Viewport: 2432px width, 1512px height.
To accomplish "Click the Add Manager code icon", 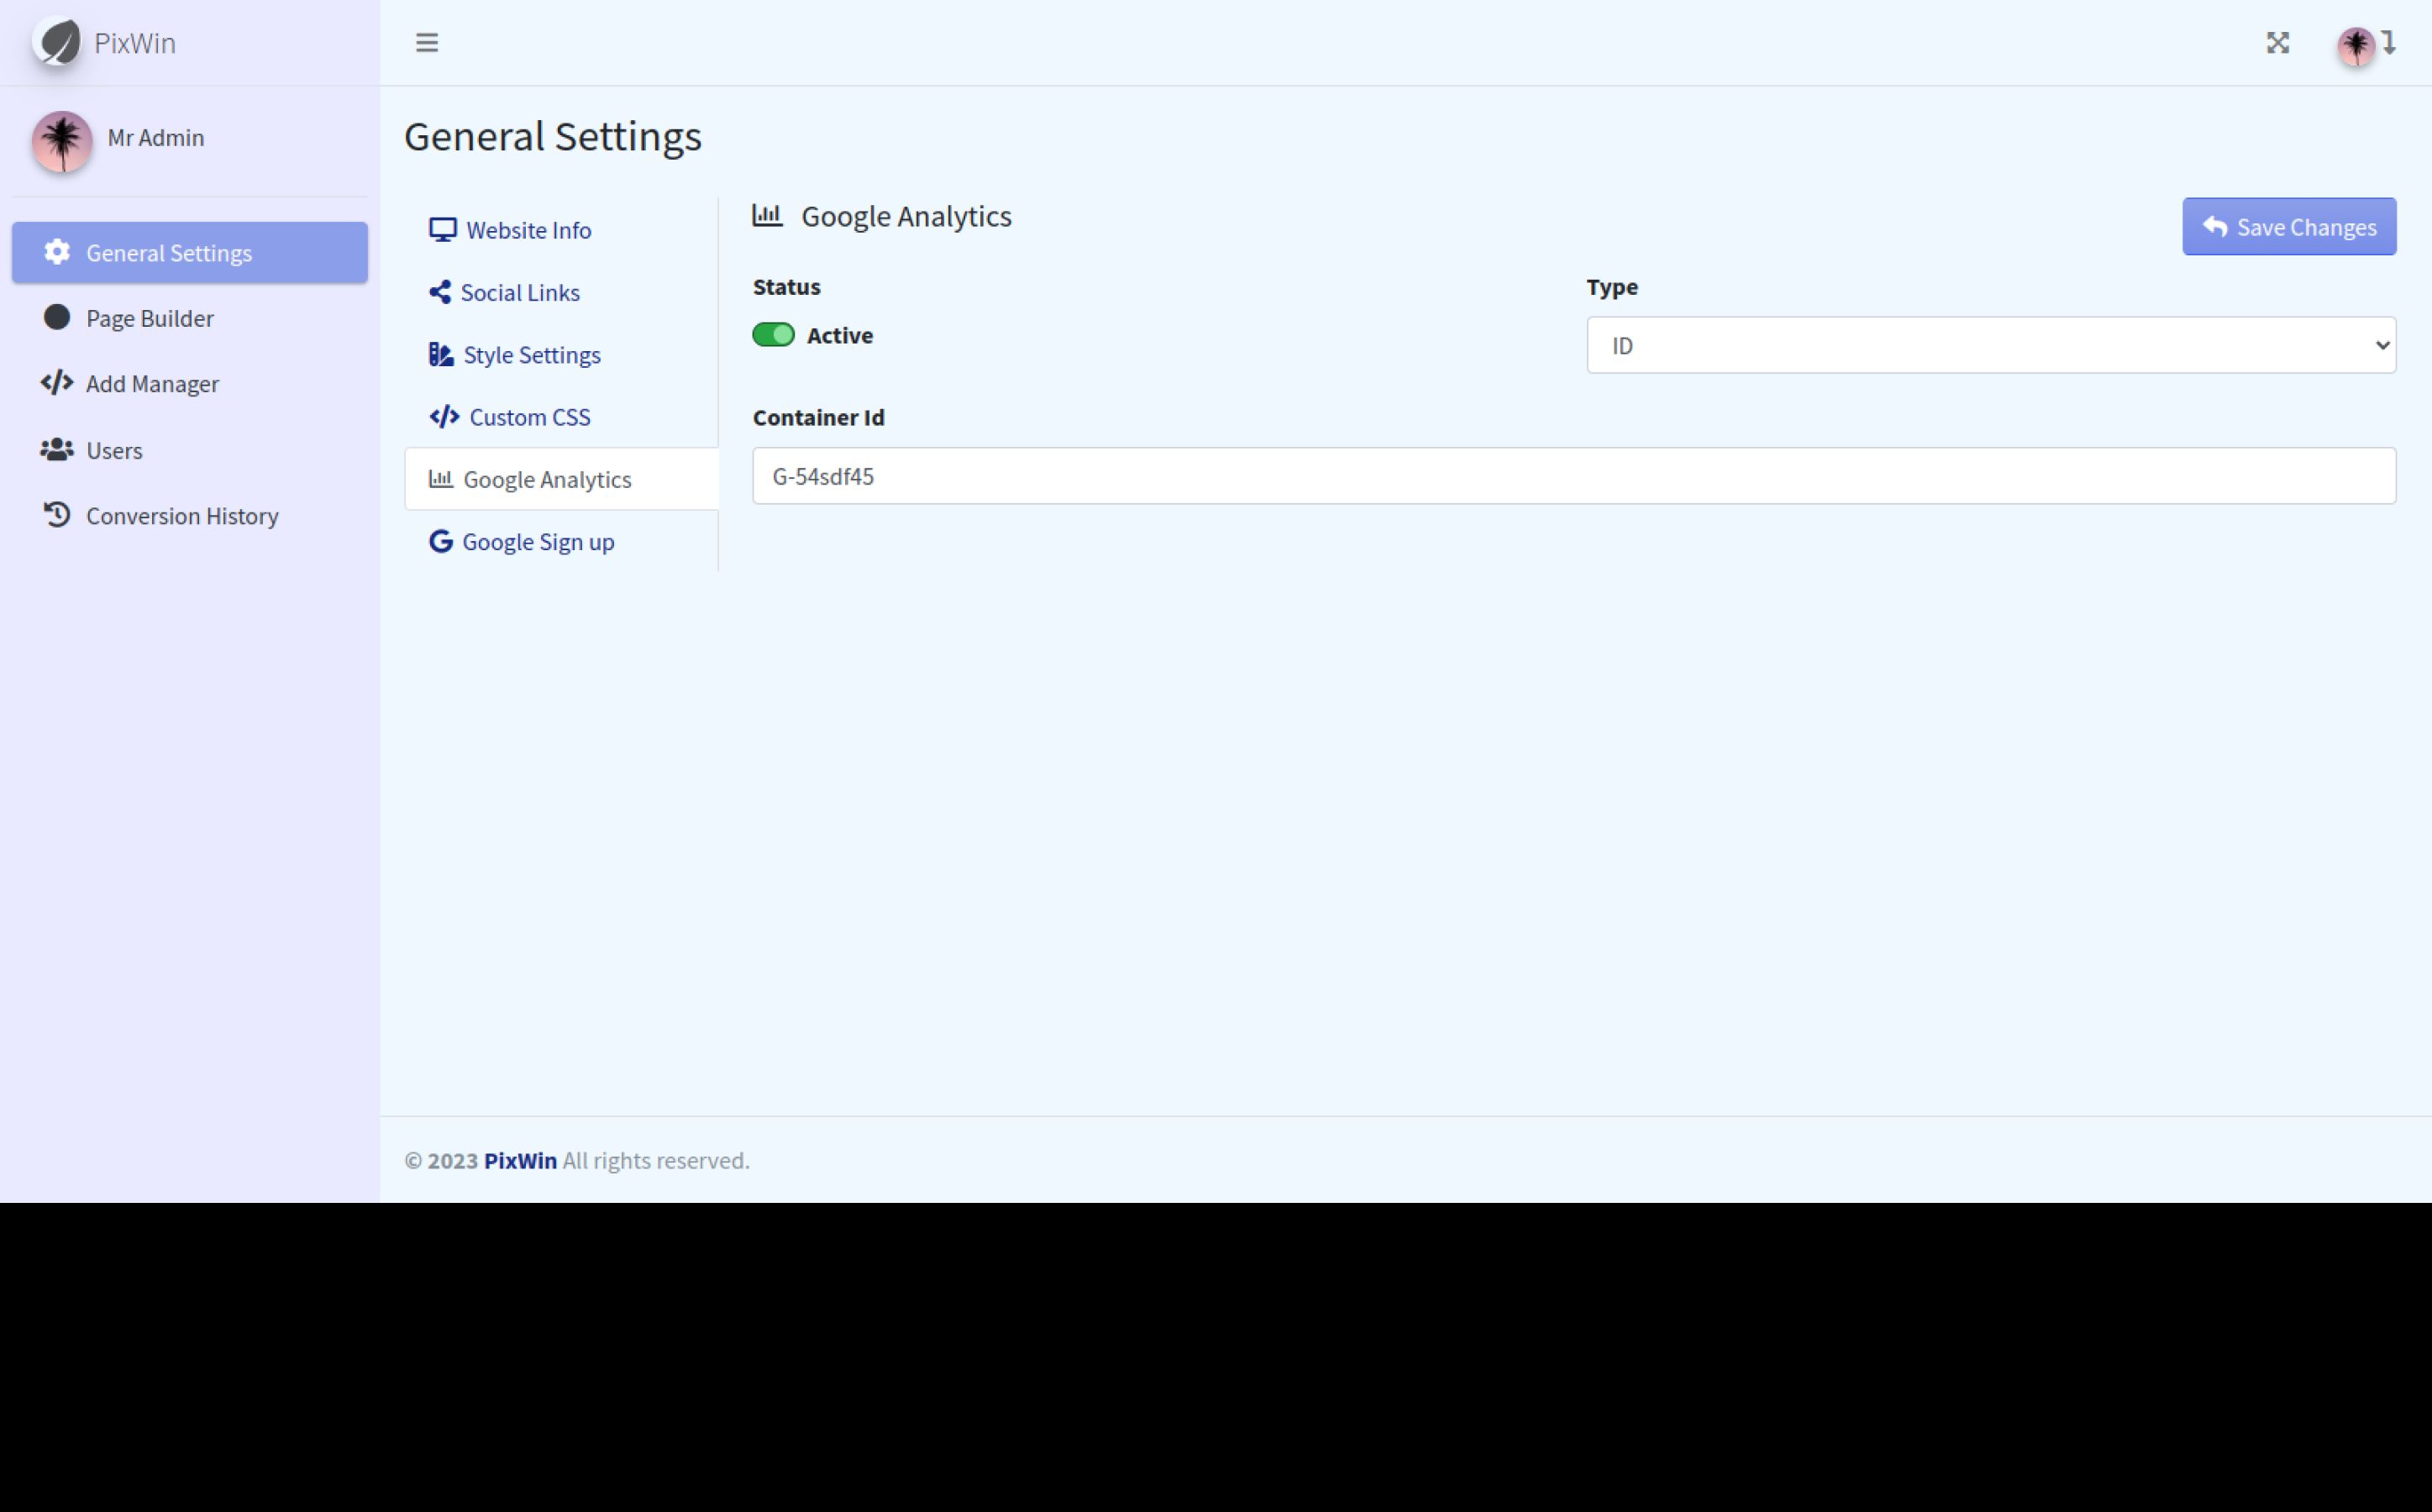I will point(57,383).
